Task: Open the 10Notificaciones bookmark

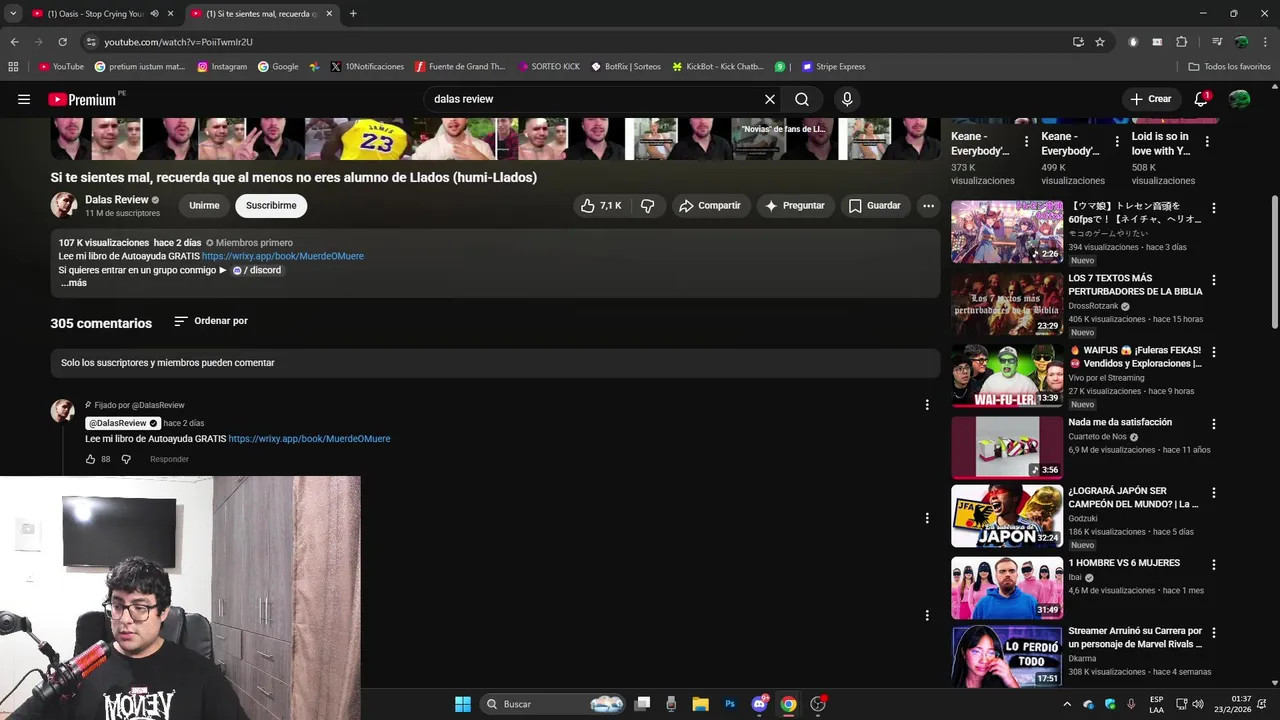Action: coord(367,67)
